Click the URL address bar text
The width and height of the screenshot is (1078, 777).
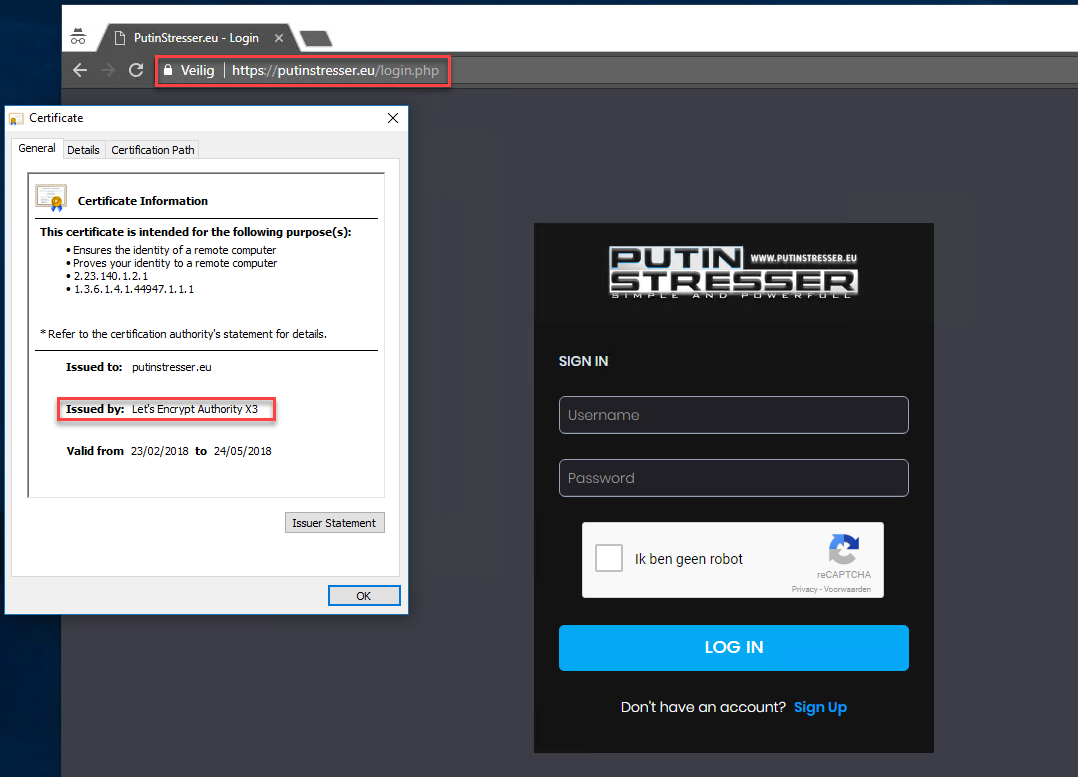point(335,70)
